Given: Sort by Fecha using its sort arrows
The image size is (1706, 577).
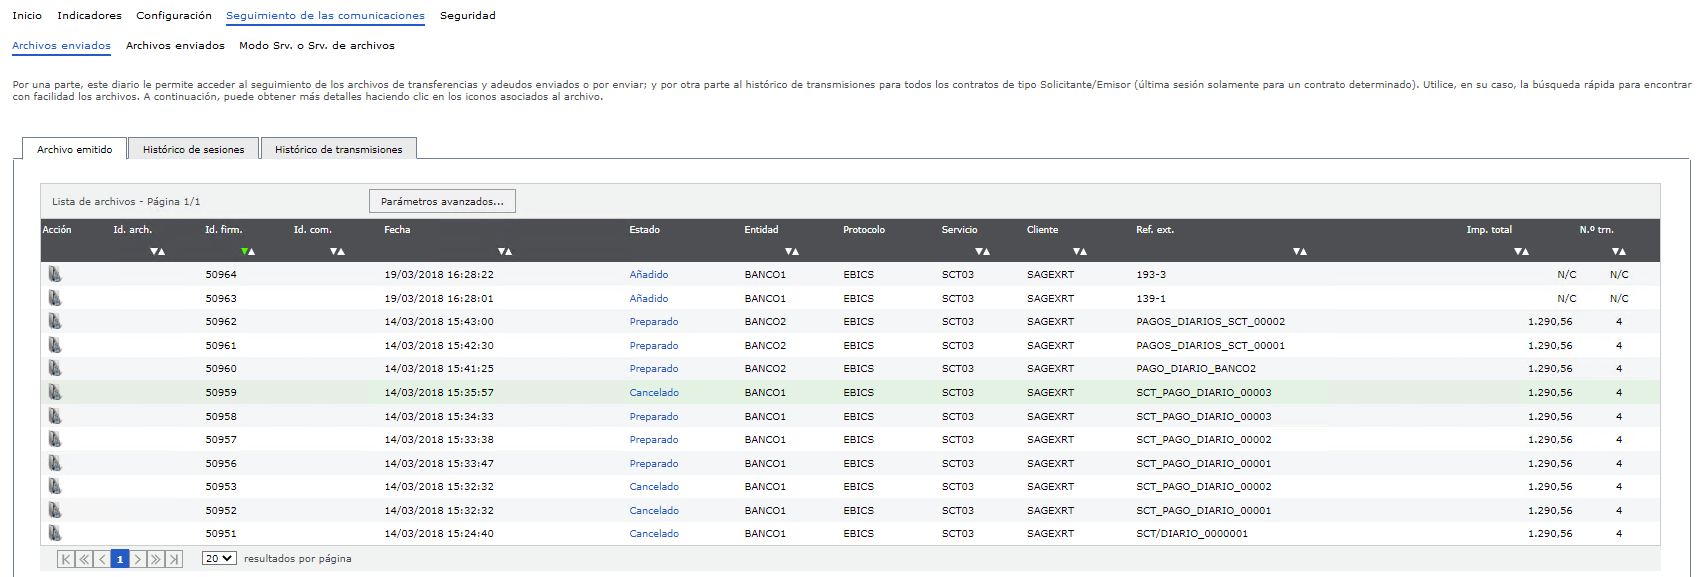Looking at the screenshot, I should pyautogui.click(x=505, y=251).
